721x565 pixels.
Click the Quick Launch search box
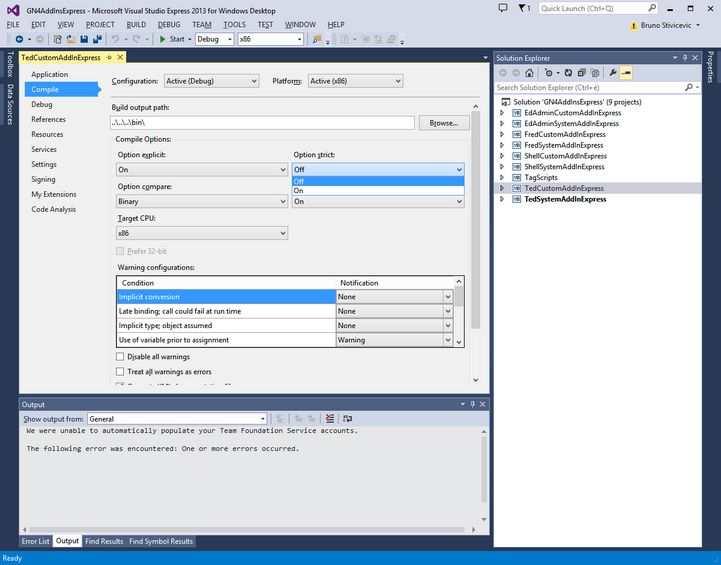(598, 8)
